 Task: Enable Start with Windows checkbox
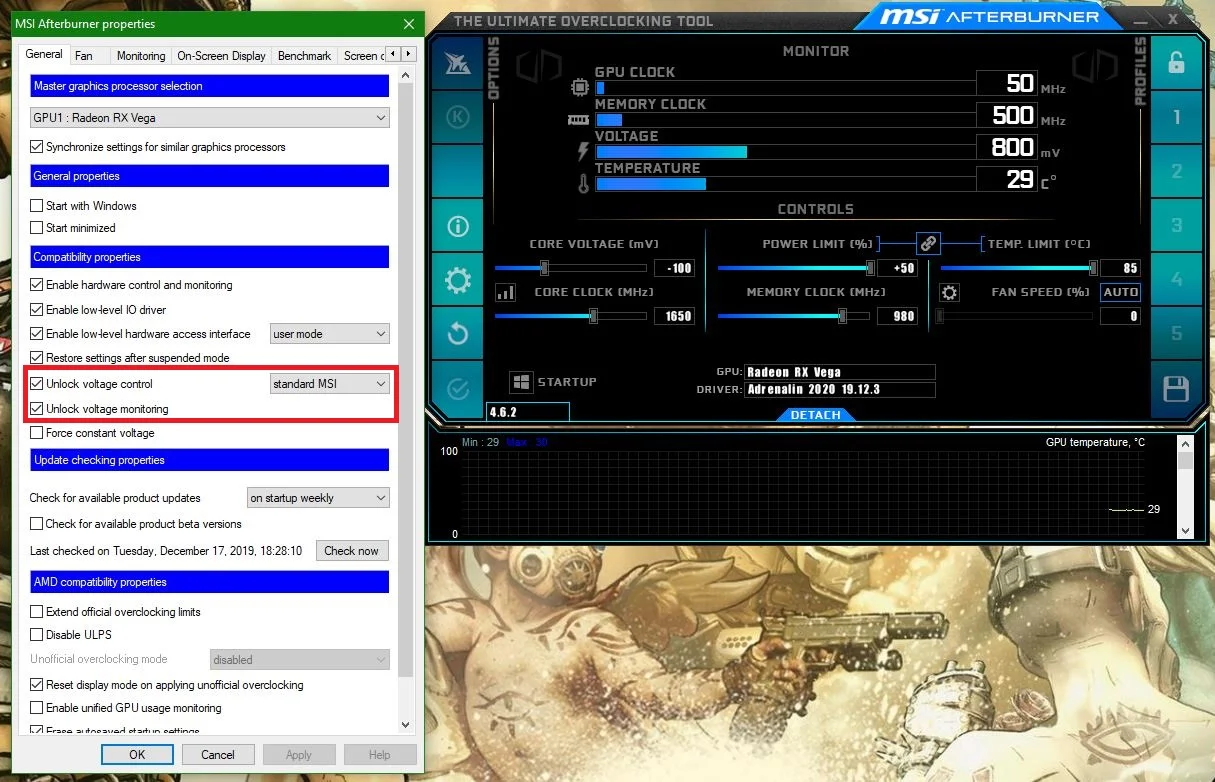(37, 206)
